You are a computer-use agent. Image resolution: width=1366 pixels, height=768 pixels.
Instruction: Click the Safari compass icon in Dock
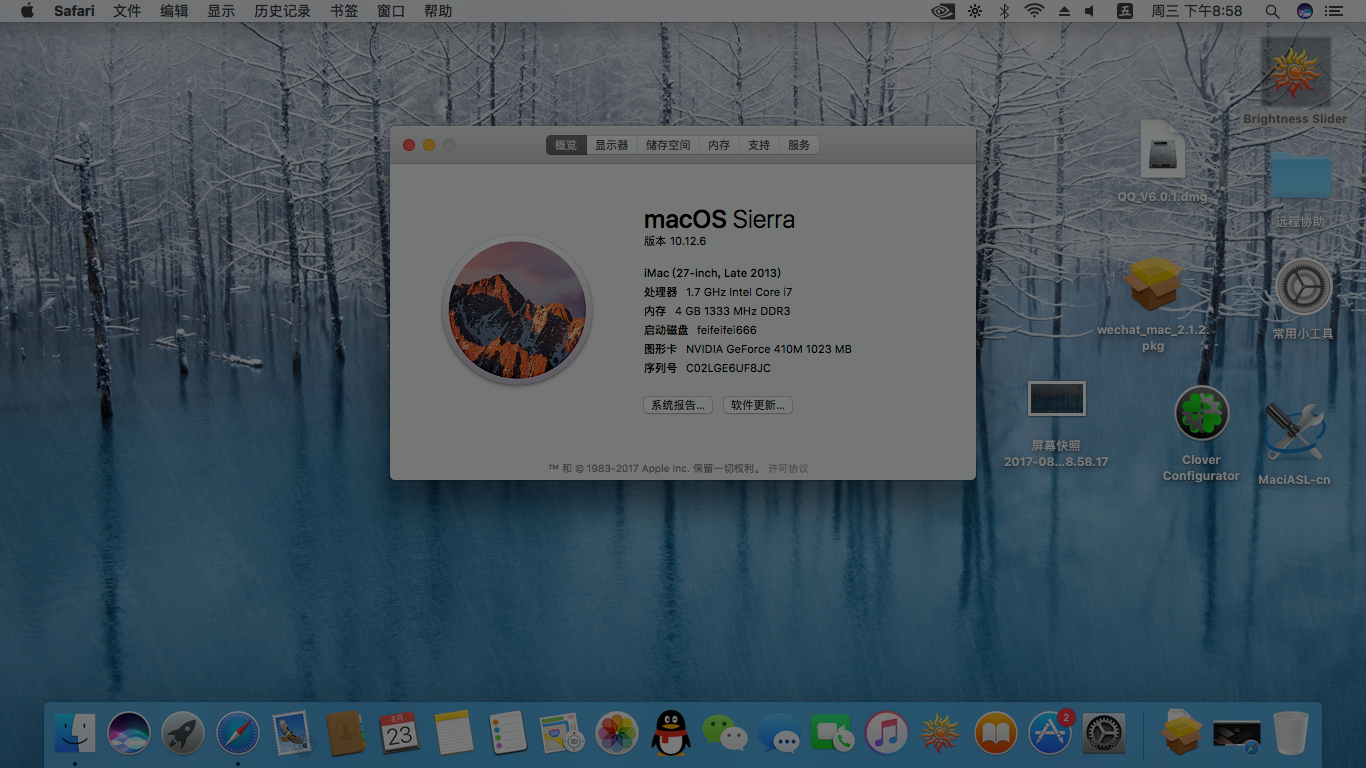point(238,733)
